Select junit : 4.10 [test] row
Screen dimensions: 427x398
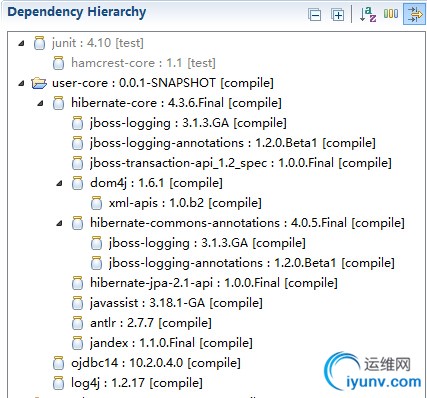click(x=98, y=43)
